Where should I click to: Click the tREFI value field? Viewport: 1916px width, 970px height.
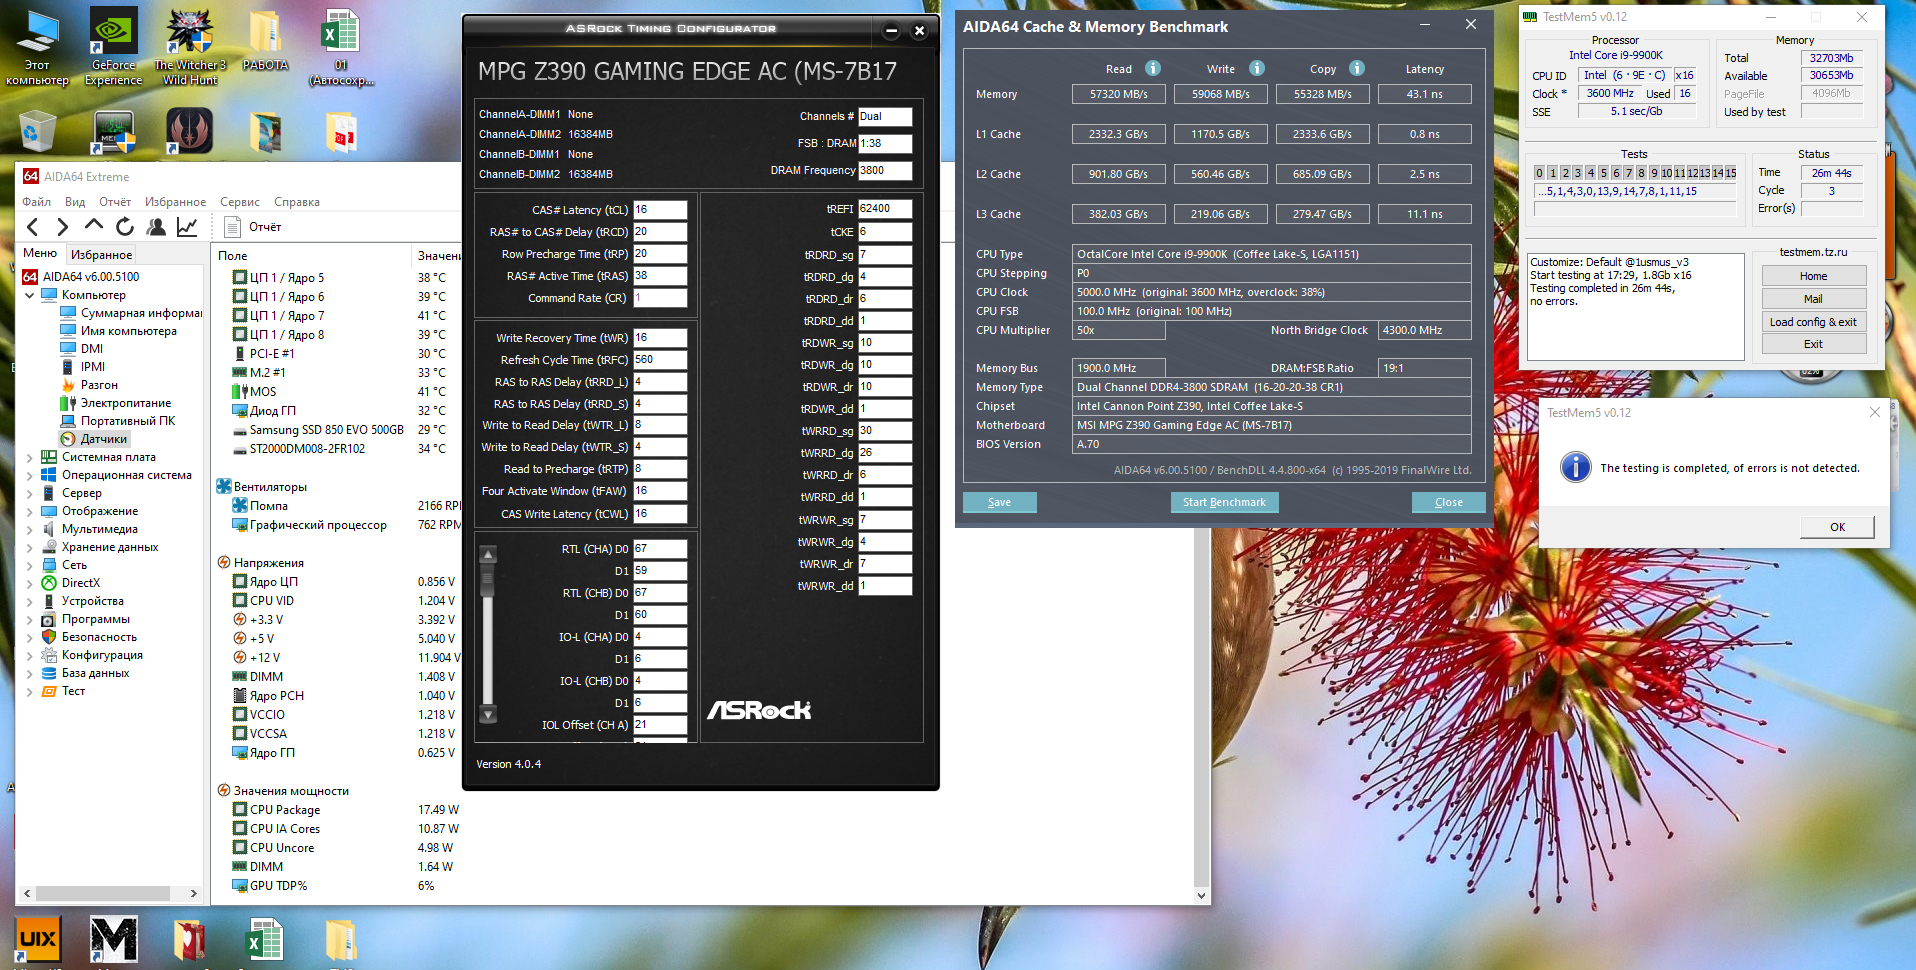(x=885, y=209)
